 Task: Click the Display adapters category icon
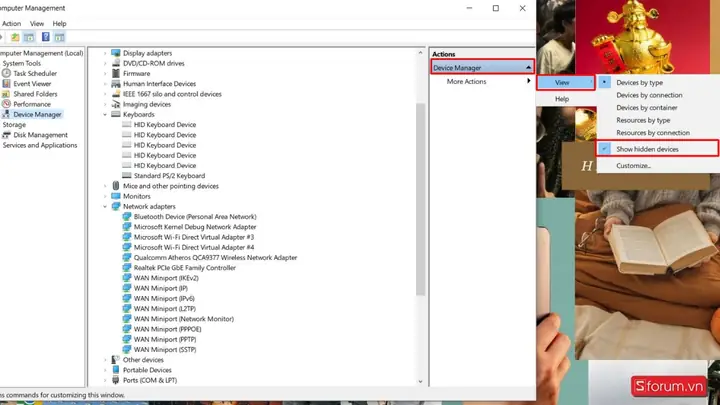pos(116,53)
